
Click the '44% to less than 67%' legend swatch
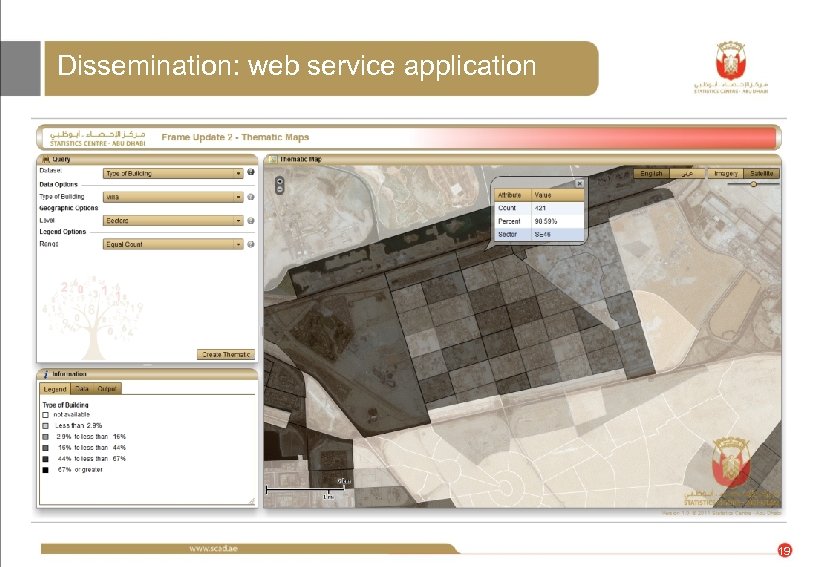[45, 459]
